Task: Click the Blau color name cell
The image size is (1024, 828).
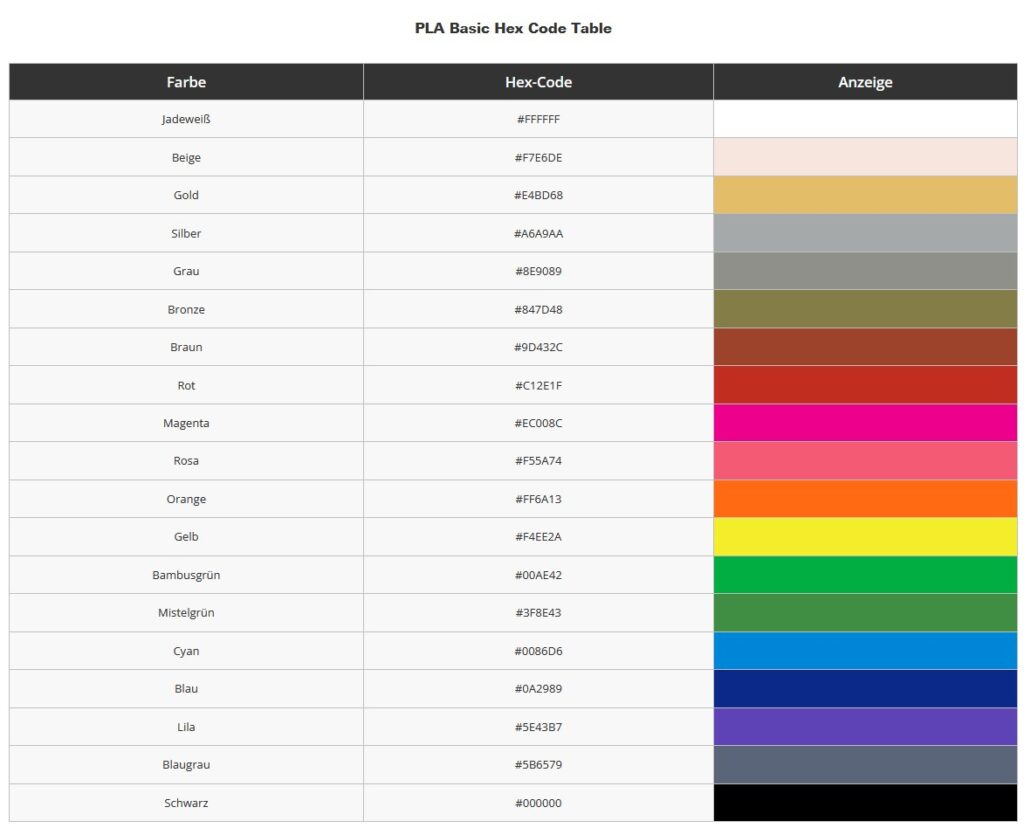Action: click(x=186, y=689)
